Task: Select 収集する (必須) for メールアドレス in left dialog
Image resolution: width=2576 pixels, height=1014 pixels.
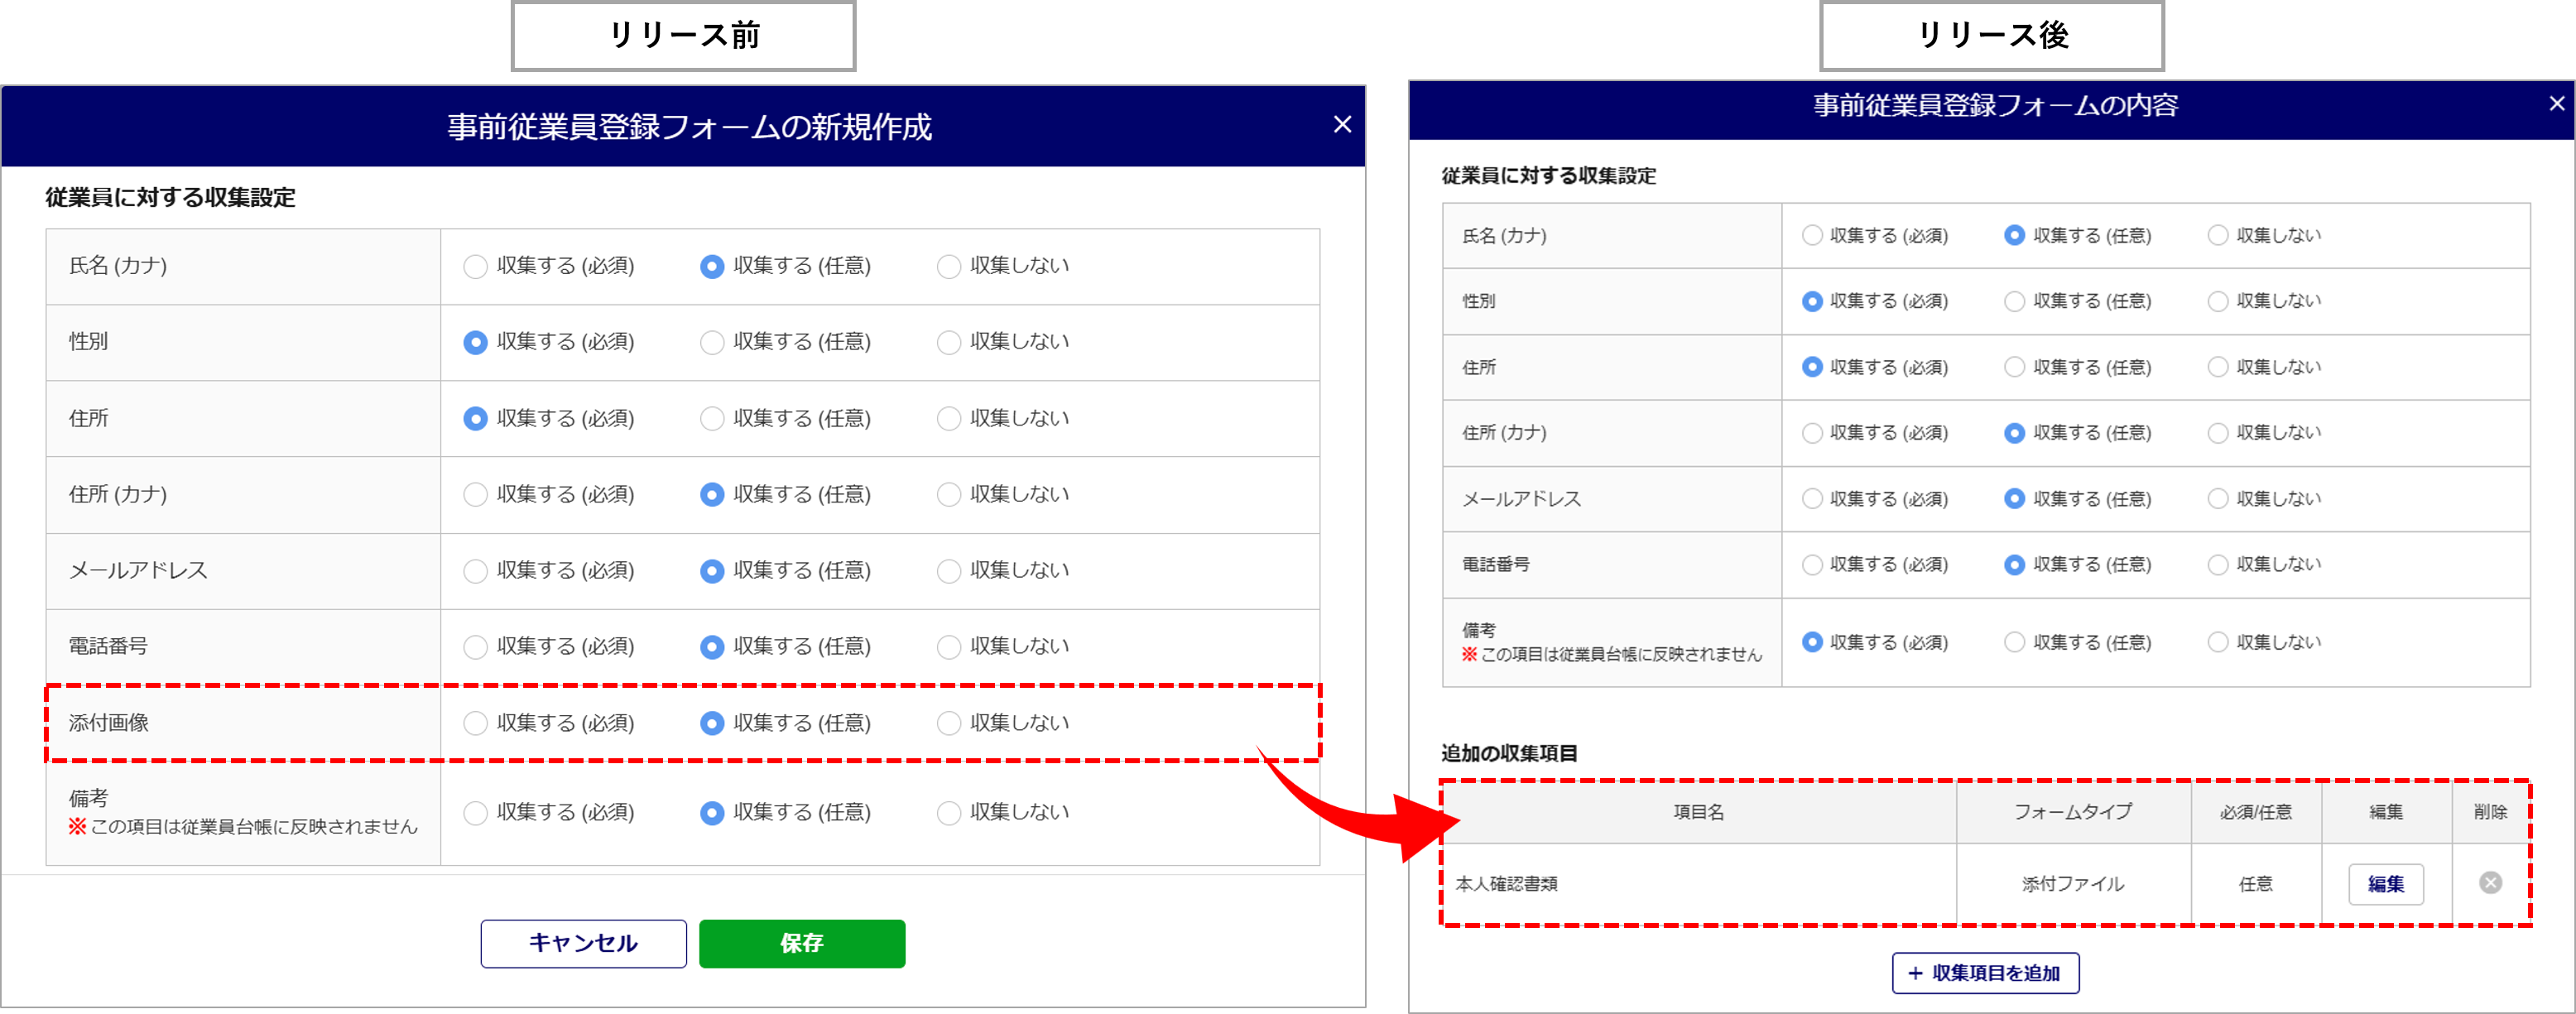Action: (x=476, y=570)
